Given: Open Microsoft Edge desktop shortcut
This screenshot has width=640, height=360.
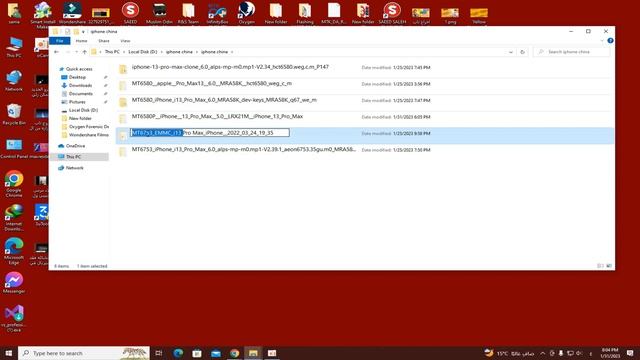Looking at the screenshot, I should (14, 251).
